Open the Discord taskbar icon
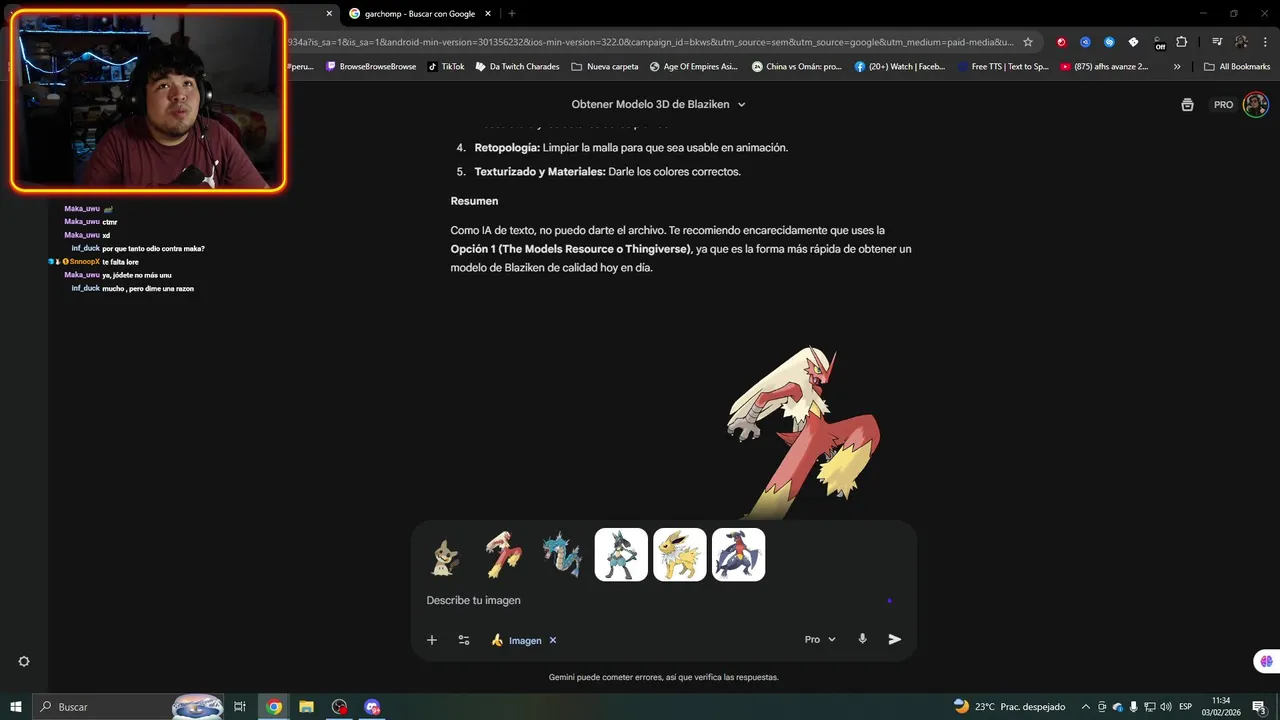 372,707
